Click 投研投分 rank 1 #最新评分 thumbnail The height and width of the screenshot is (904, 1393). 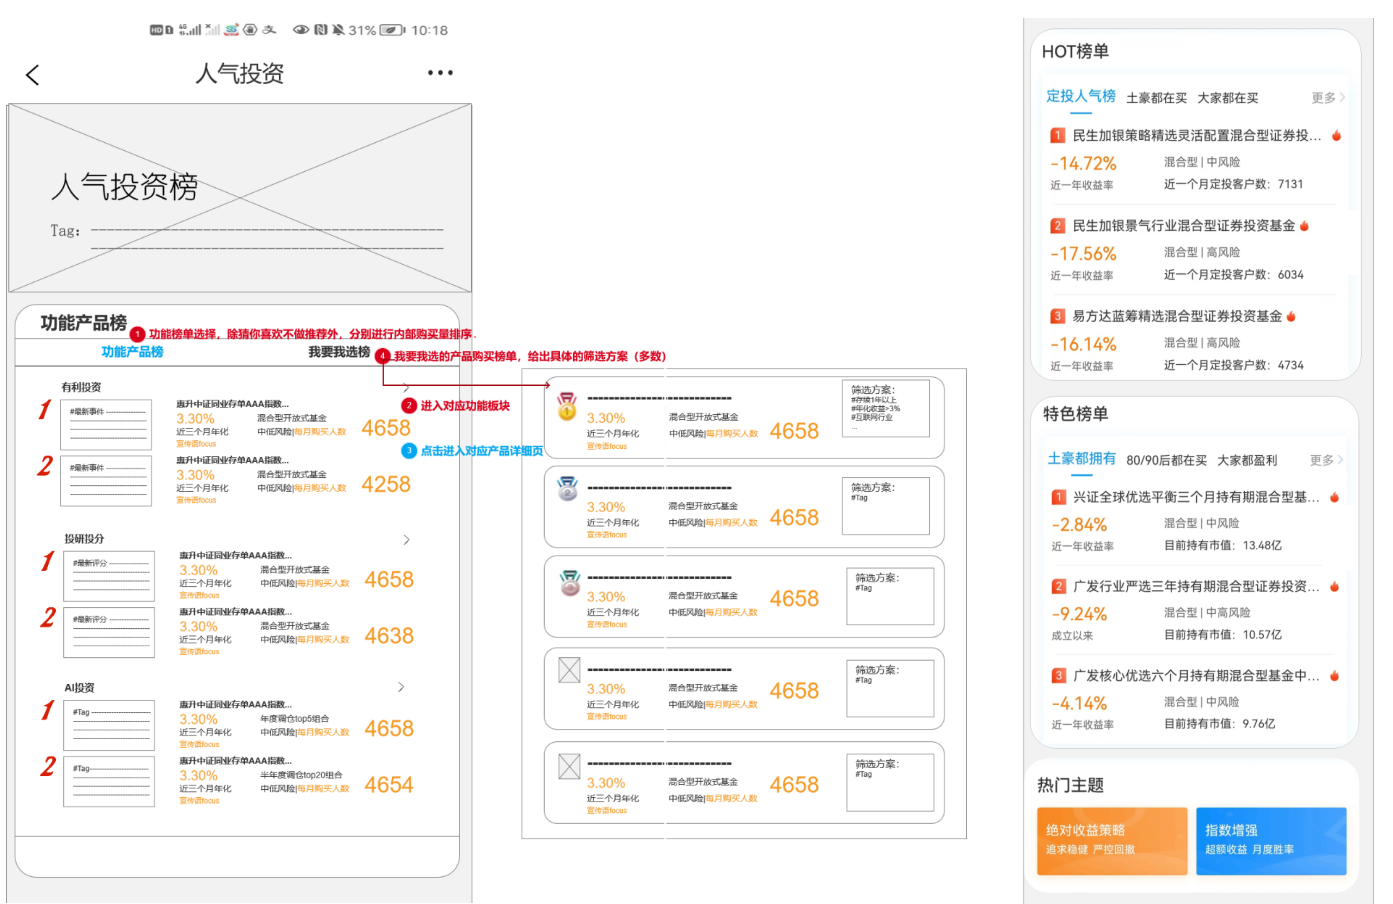[x=109, y=576]
